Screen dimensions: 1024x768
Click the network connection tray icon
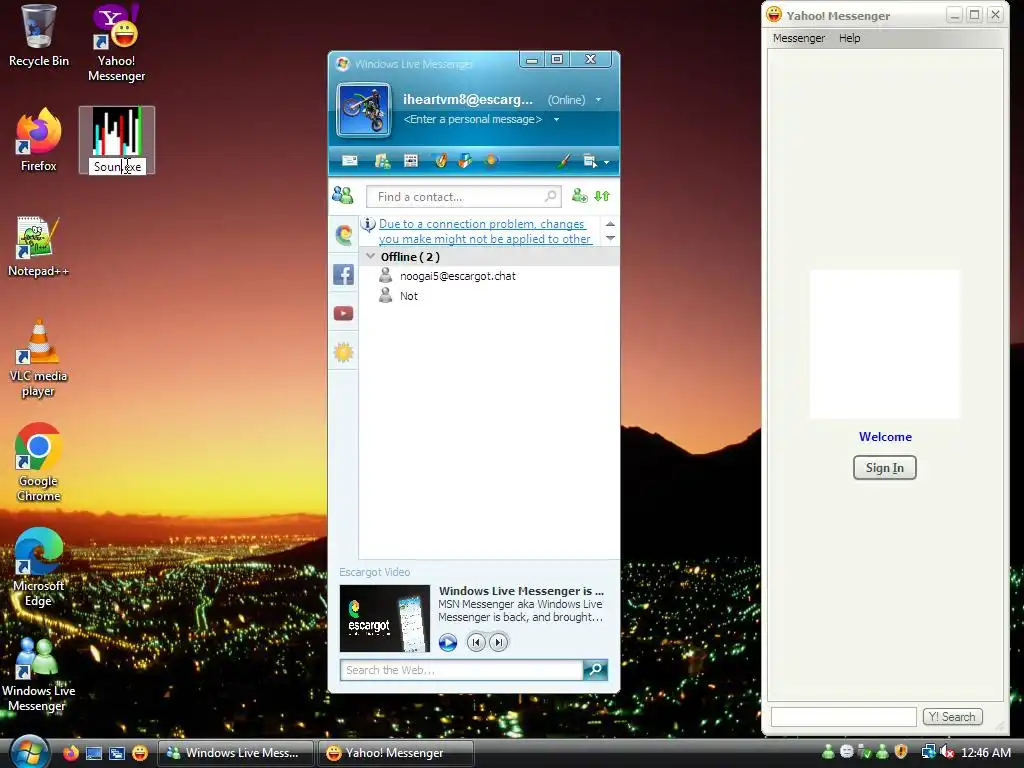pyautogui.click(x=928, y=752)
